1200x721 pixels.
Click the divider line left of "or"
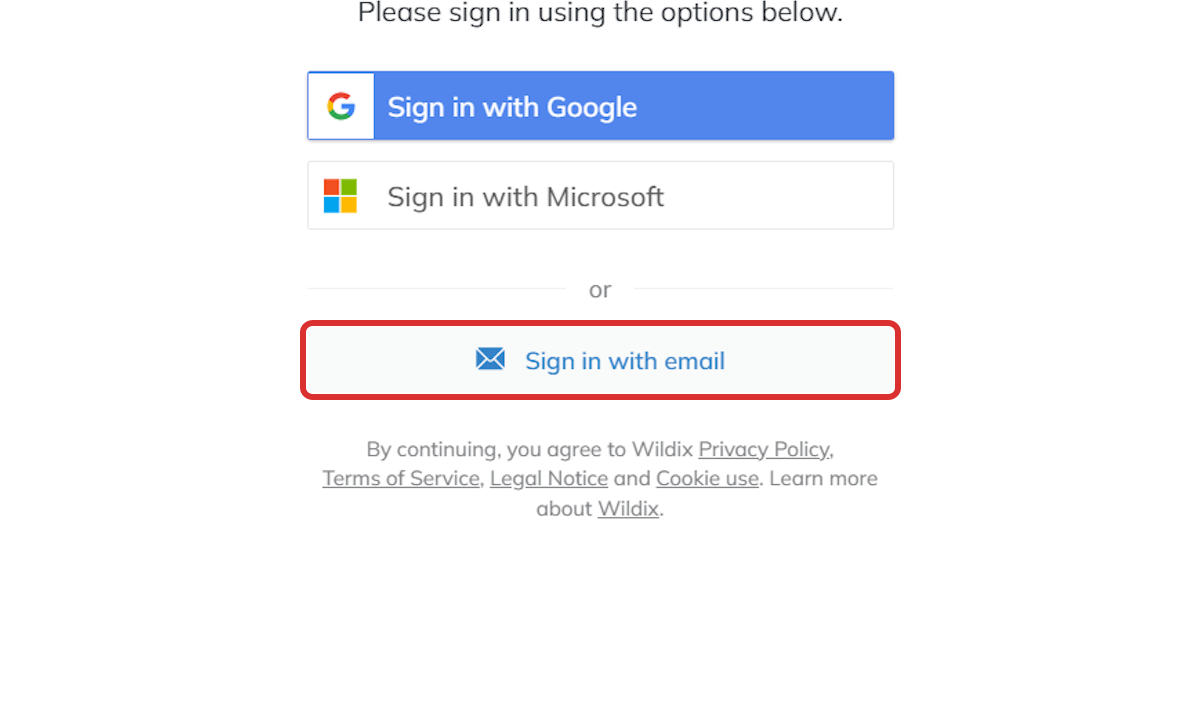[x=437, y=289]
